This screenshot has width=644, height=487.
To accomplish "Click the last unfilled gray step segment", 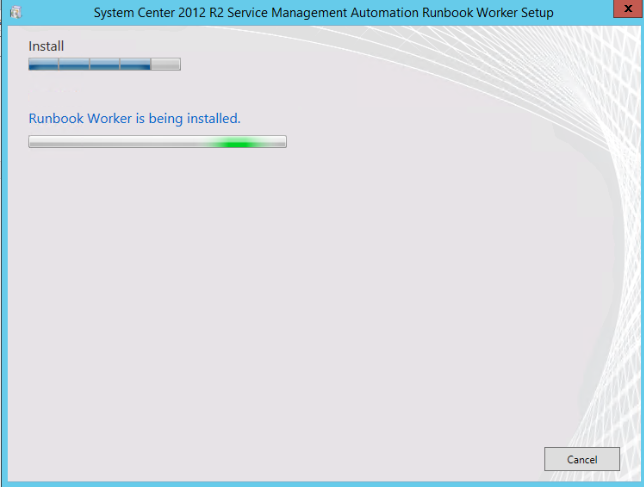I will click(x=166, y=64).
